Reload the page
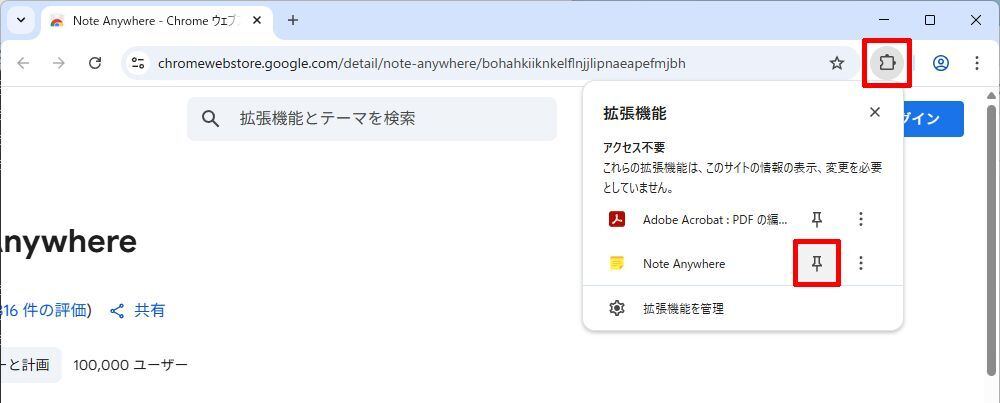 click(95, 63)
